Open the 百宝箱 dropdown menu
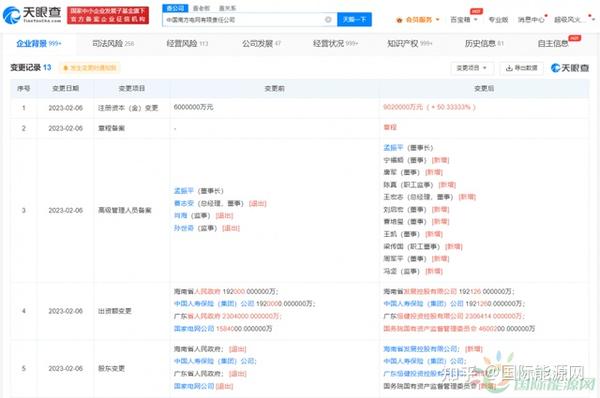 pos(464,20)
